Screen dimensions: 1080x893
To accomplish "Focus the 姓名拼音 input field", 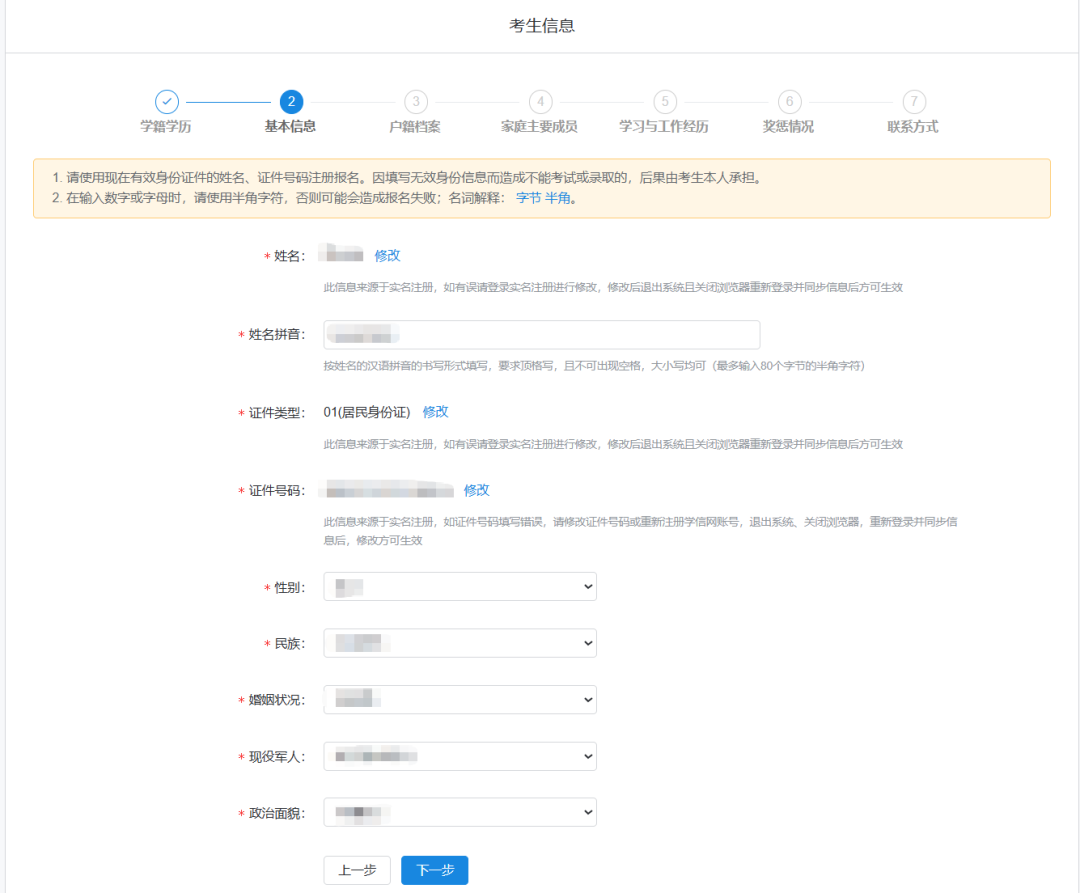I will 542,335.
